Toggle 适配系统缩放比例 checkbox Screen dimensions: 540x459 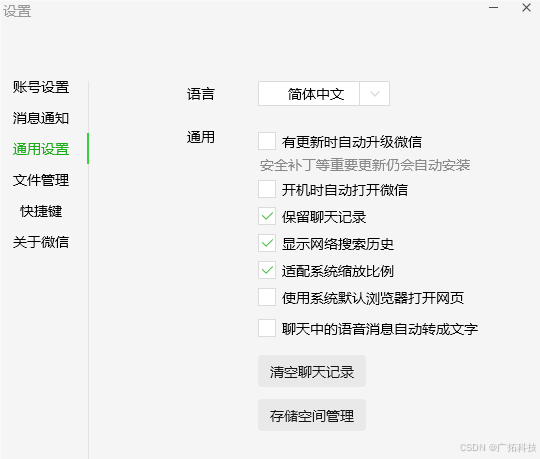[x=267, y=270]
